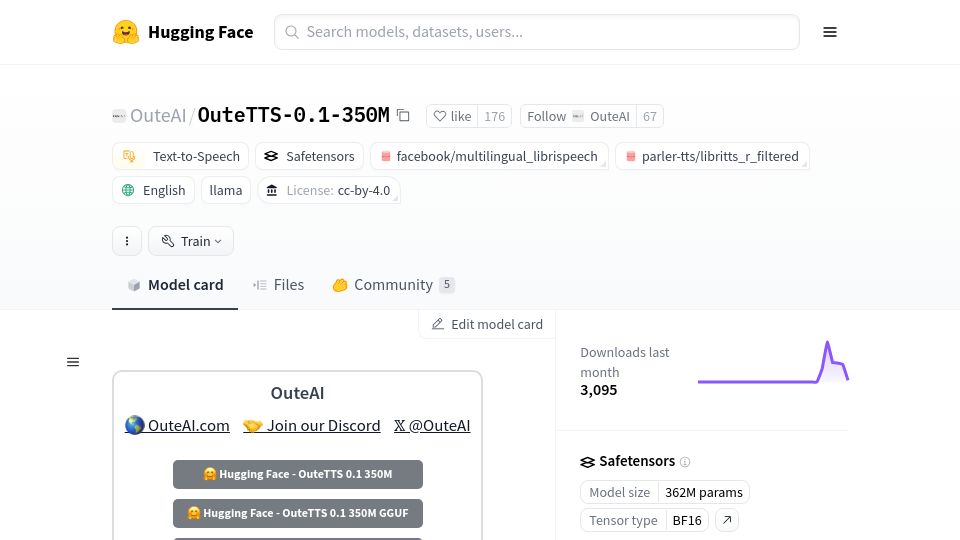
Task: Open parler-tts/libritts_r_filtered dataset tag
Action: click(712, 156)
